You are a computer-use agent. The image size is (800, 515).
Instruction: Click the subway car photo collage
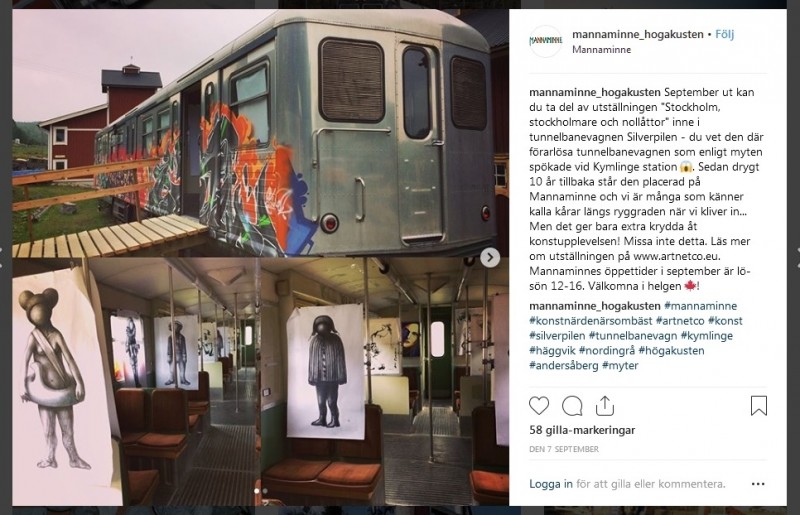pos(260,257)
